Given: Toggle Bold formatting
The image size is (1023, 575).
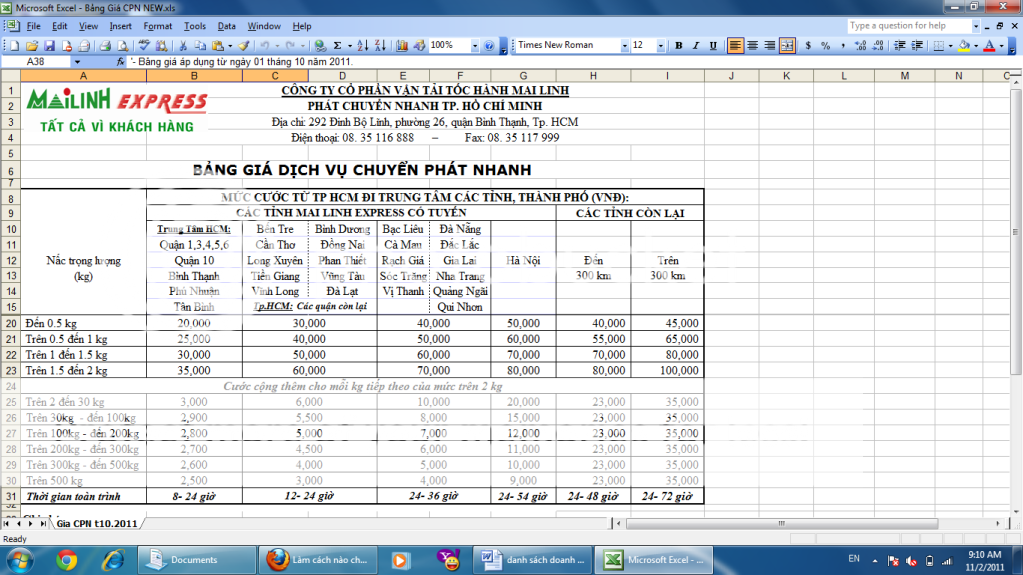Looking at the screenshot, I should tap(679, 46).
